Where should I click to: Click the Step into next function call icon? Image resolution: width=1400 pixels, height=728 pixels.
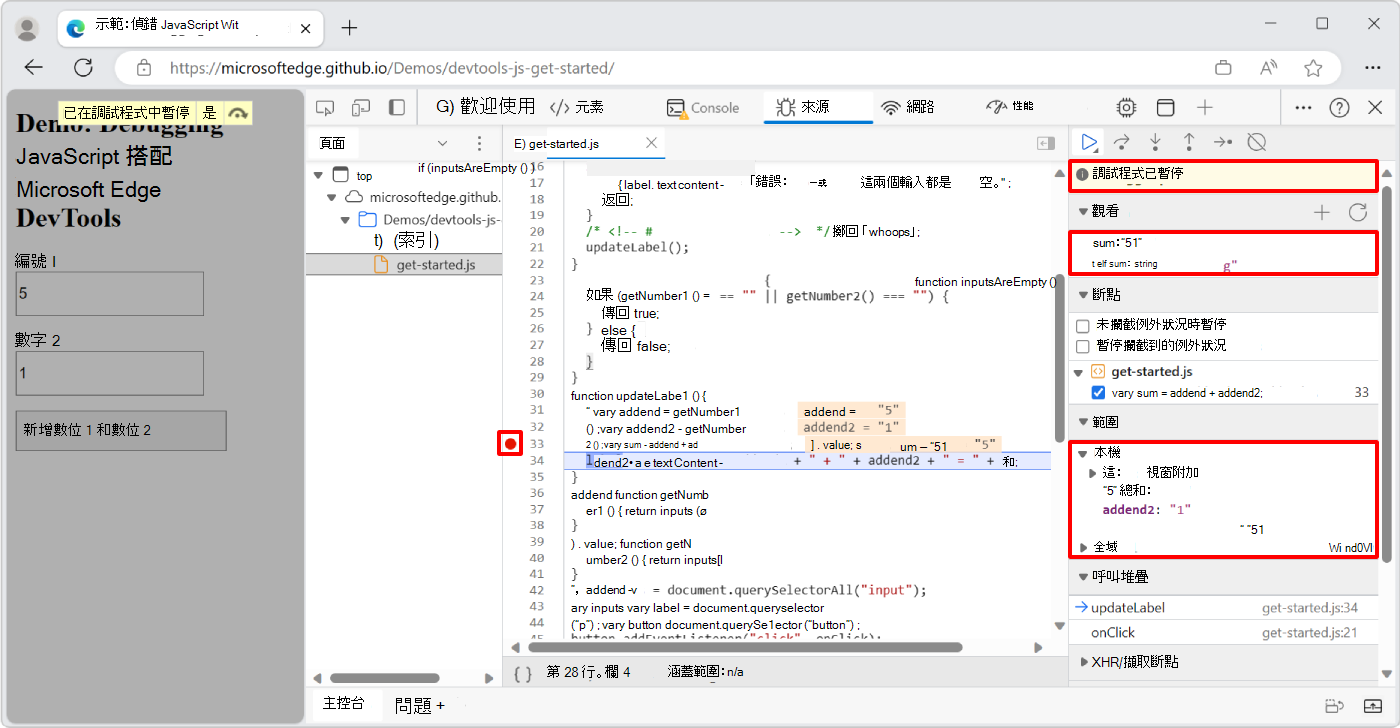coord(1155,142)
